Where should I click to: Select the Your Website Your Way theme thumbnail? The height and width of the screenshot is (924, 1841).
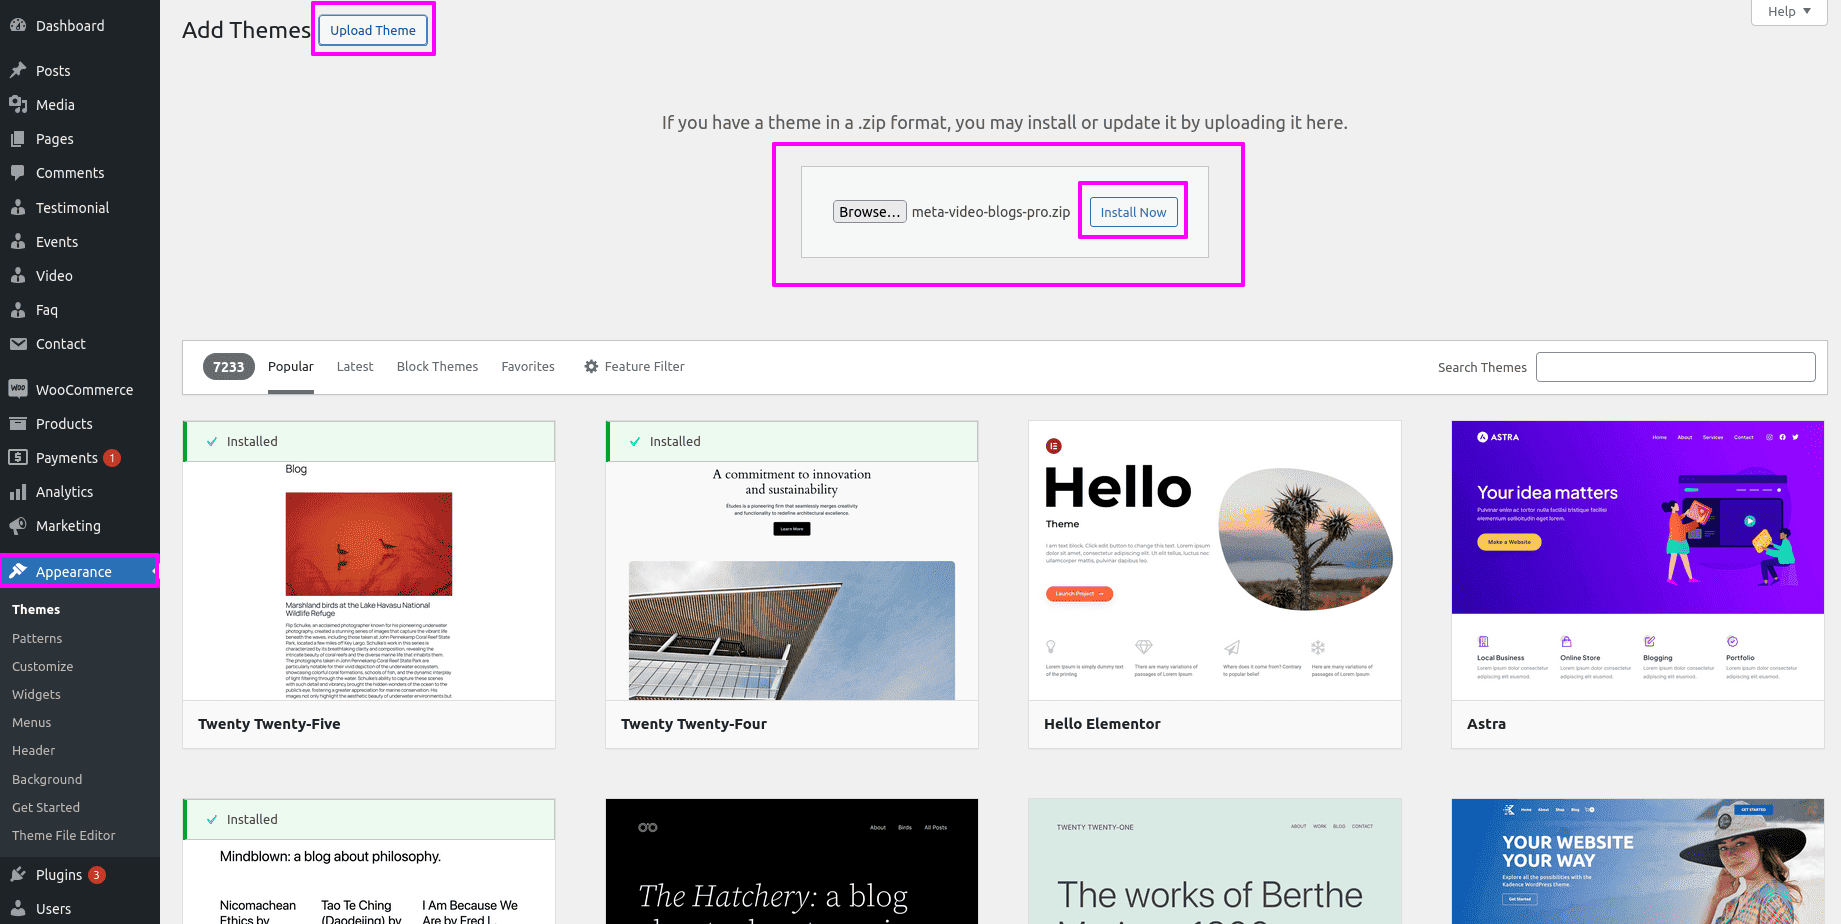(x=1638, y=861)
